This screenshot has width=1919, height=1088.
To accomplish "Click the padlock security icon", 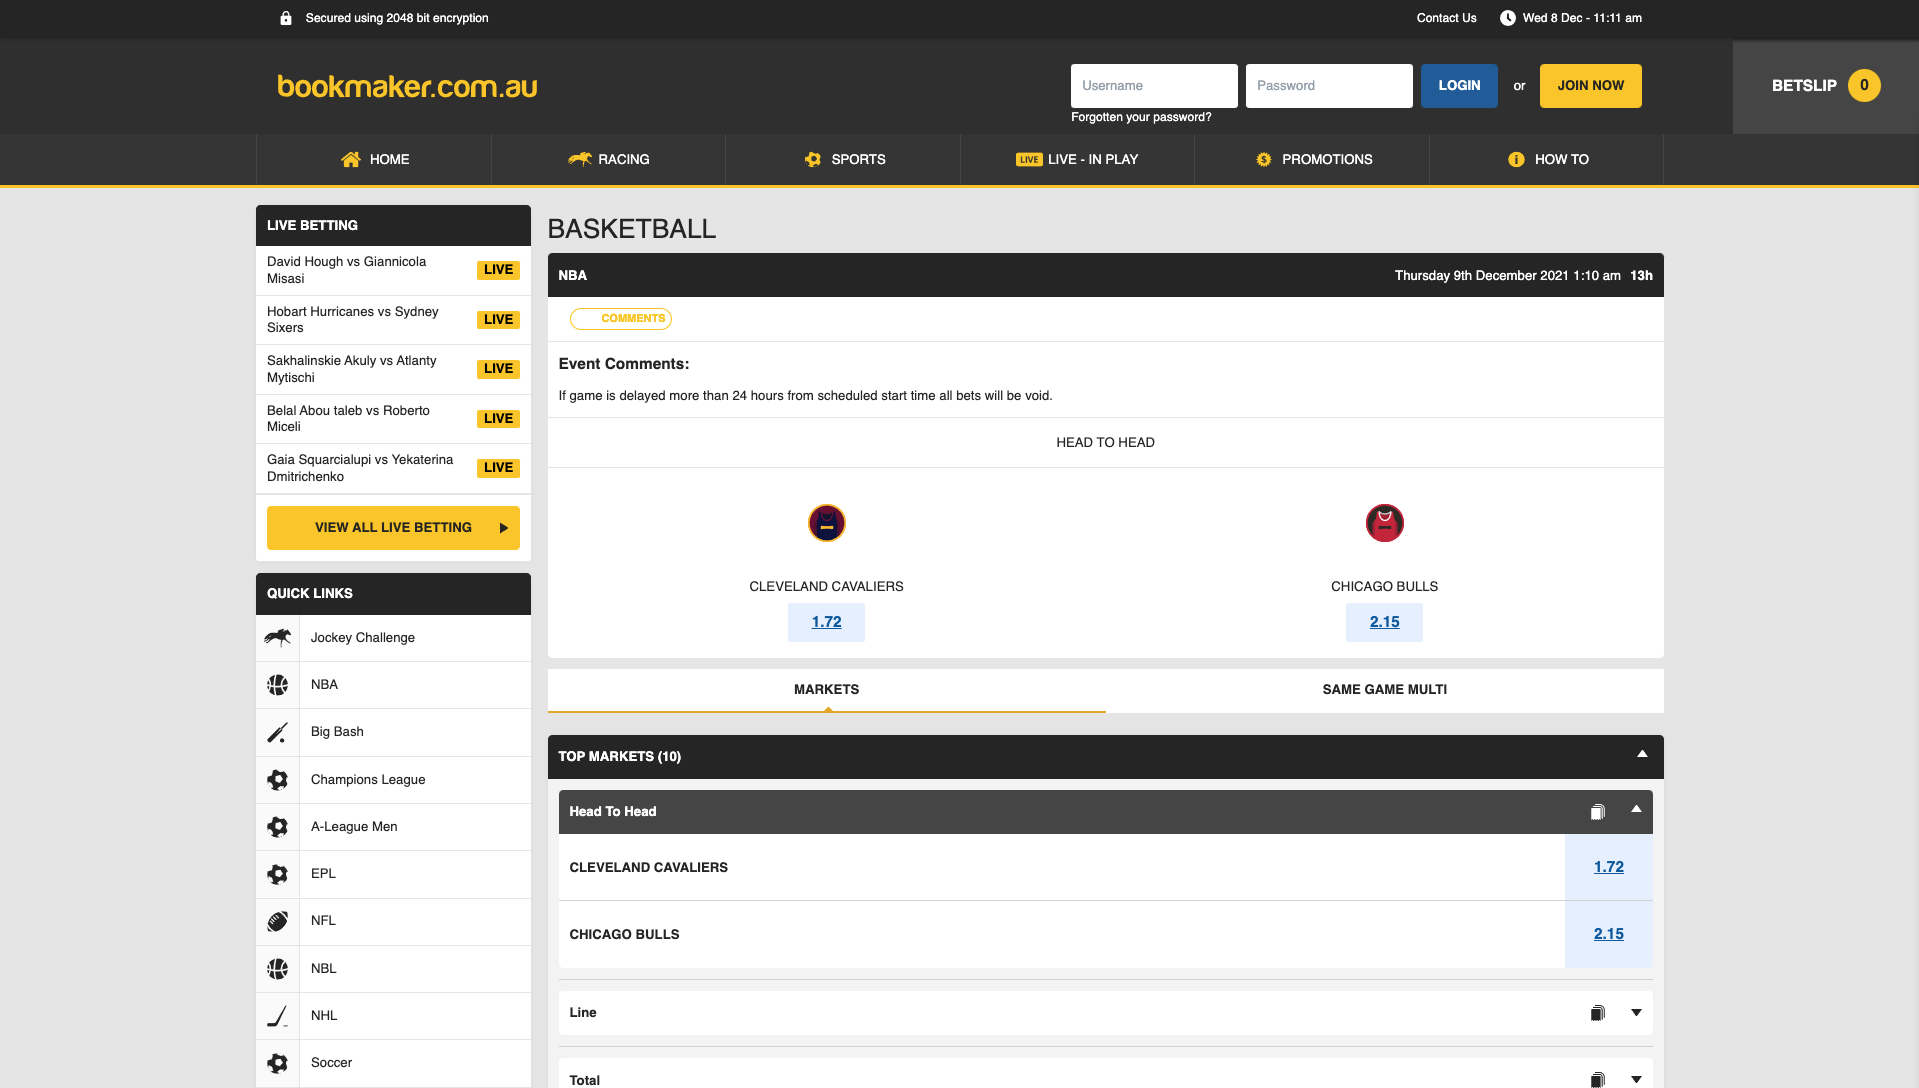I will (286, 18).
